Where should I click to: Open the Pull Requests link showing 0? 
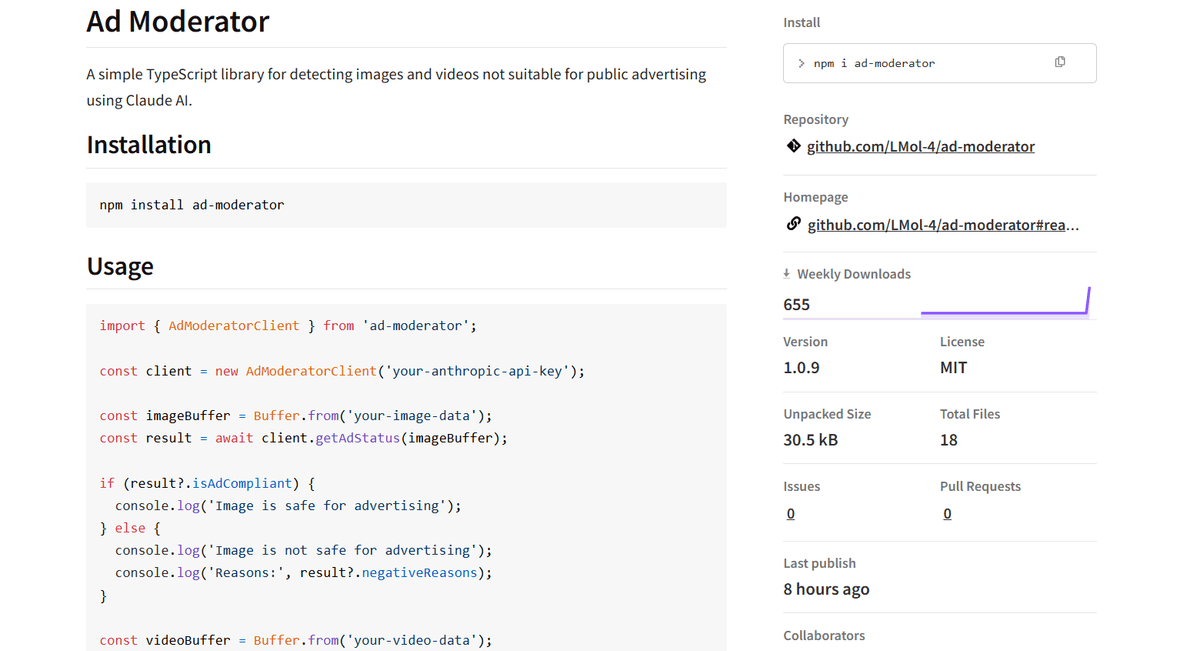pos(947,513)
